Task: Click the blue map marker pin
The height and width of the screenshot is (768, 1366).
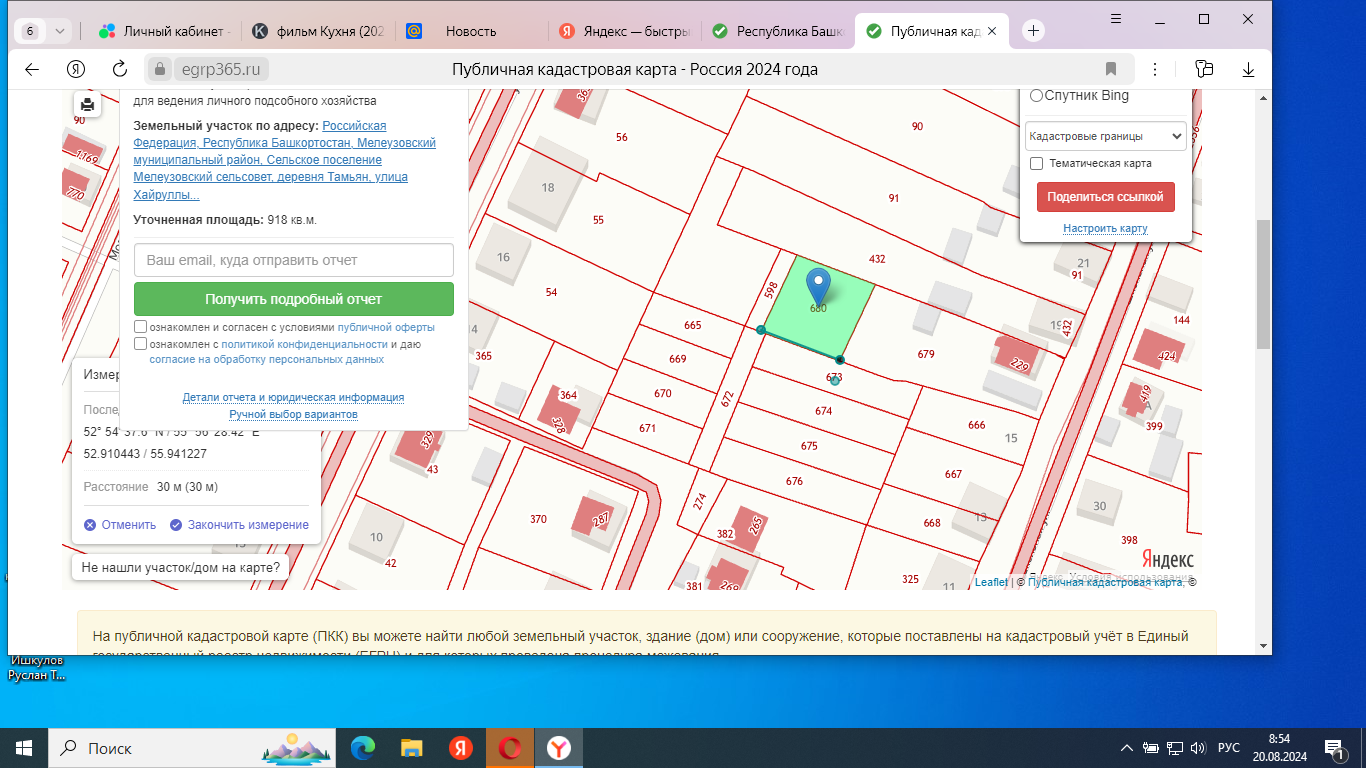Action: [x=819, y=285]
